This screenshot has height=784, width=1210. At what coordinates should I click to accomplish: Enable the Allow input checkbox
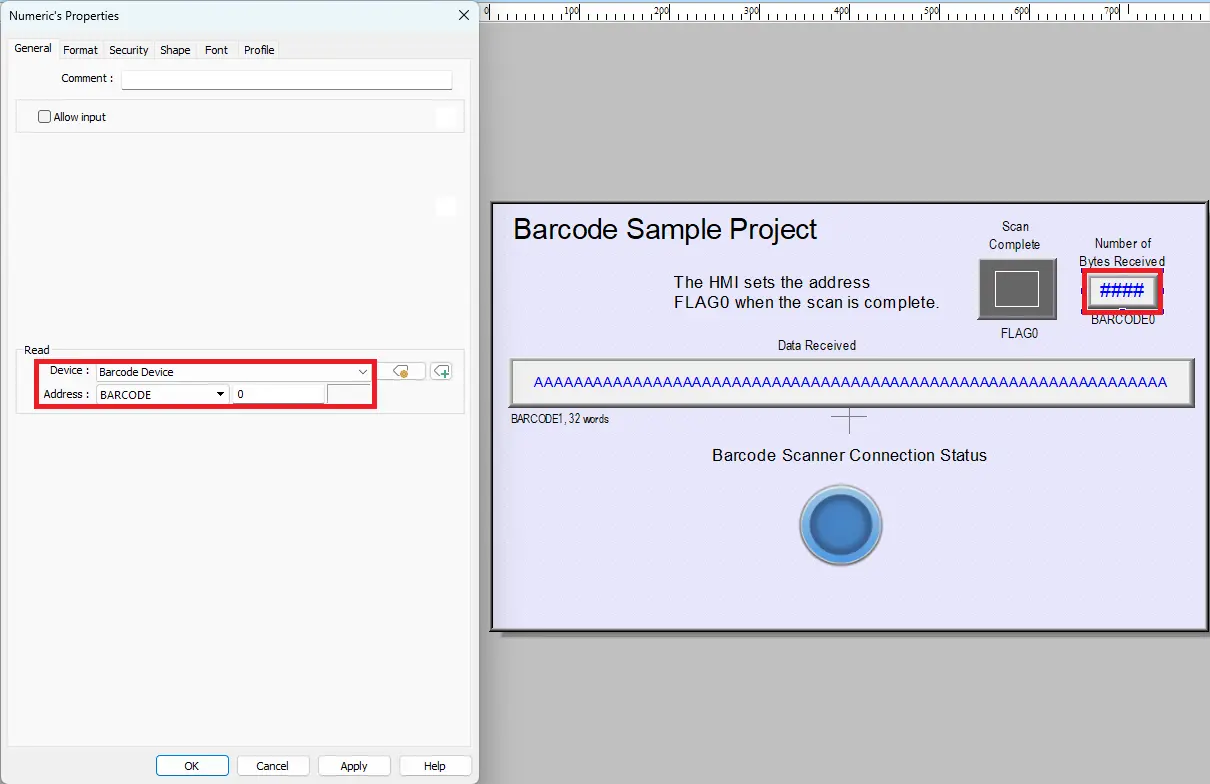tap(44, 116)
